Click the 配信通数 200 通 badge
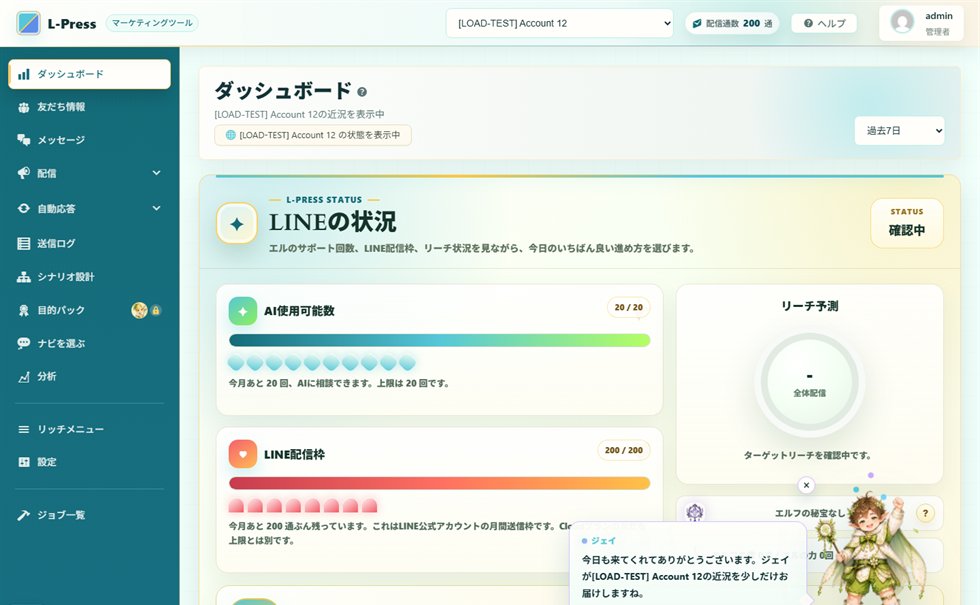The width and height of the screenshot is (980, 605). (732, 23)
